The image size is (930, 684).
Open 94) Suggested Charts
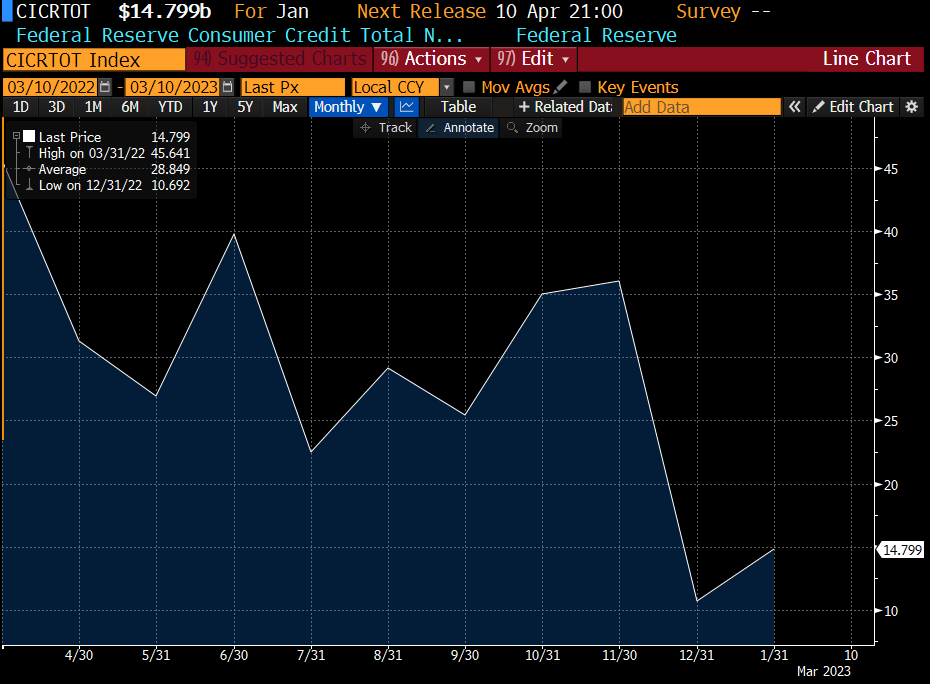pos(280,59)
